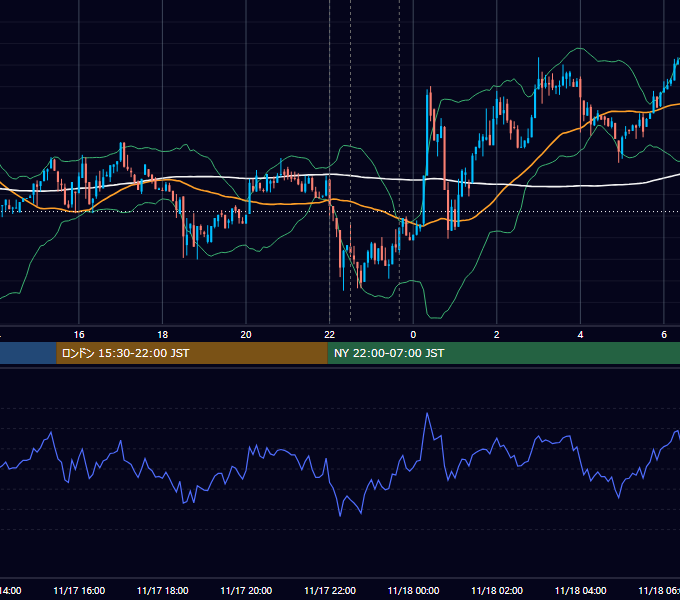Click the 18 hour label on price chart axis

[x=163, y=335]
